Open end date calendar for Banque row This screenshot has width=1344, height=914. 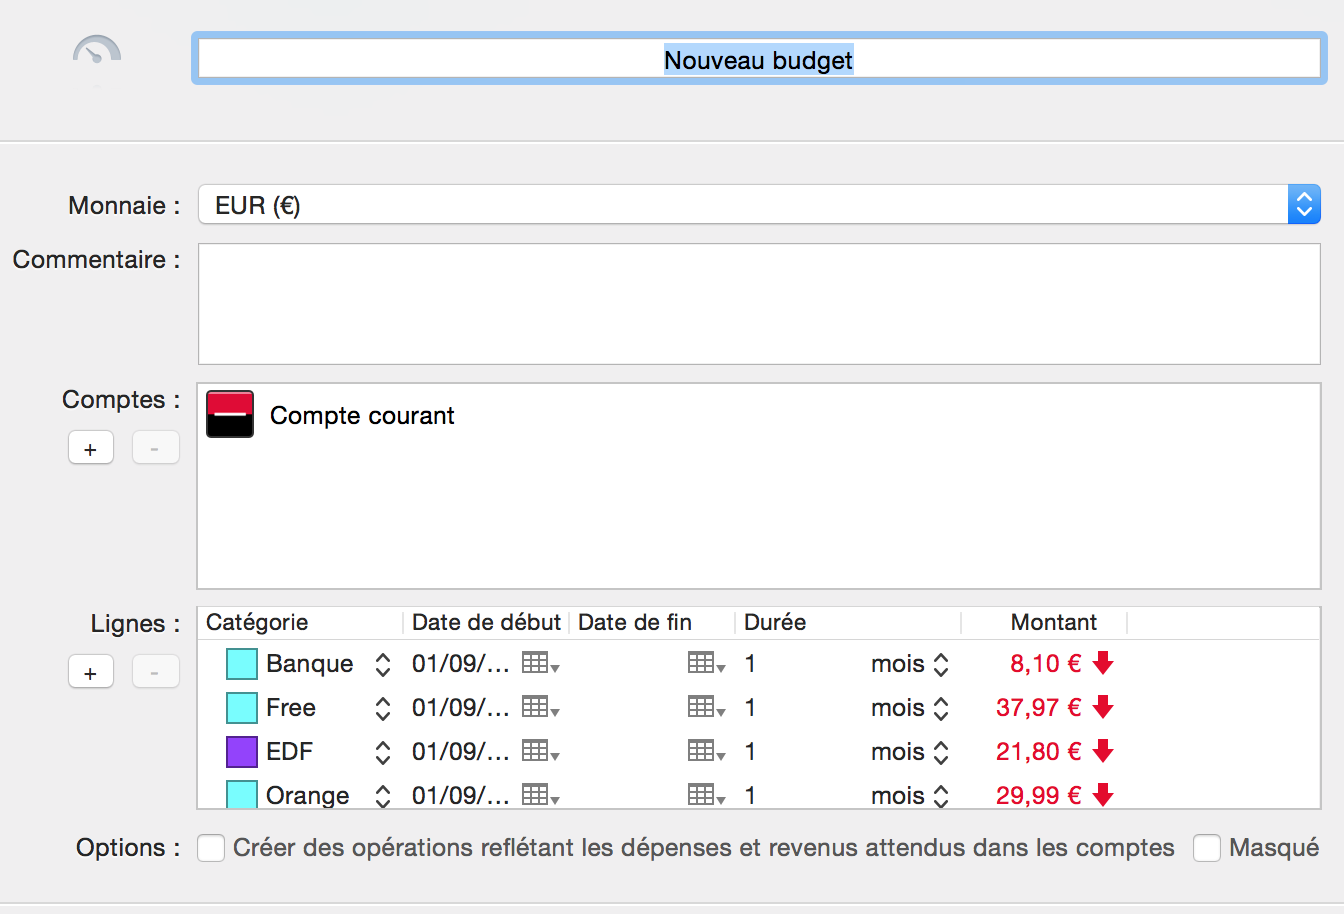pyautogui.click(x=706, y=663)
